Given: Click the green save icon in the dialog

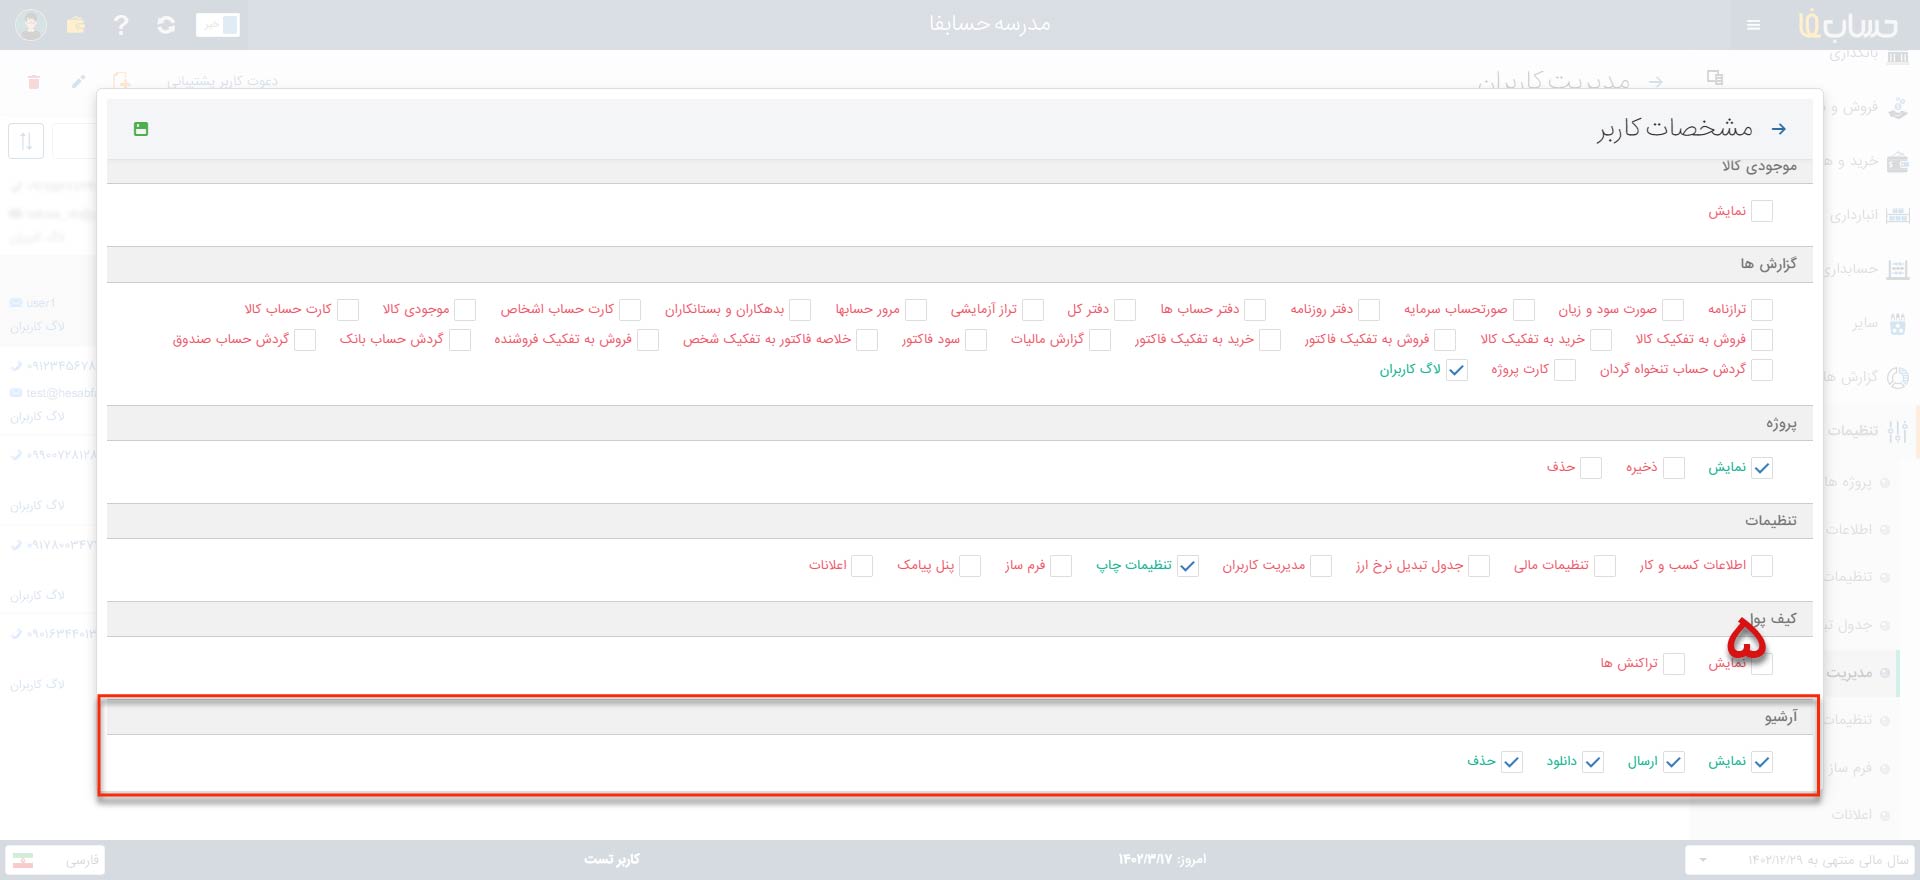Looking at the screenshot, I should tap(141, 129).
